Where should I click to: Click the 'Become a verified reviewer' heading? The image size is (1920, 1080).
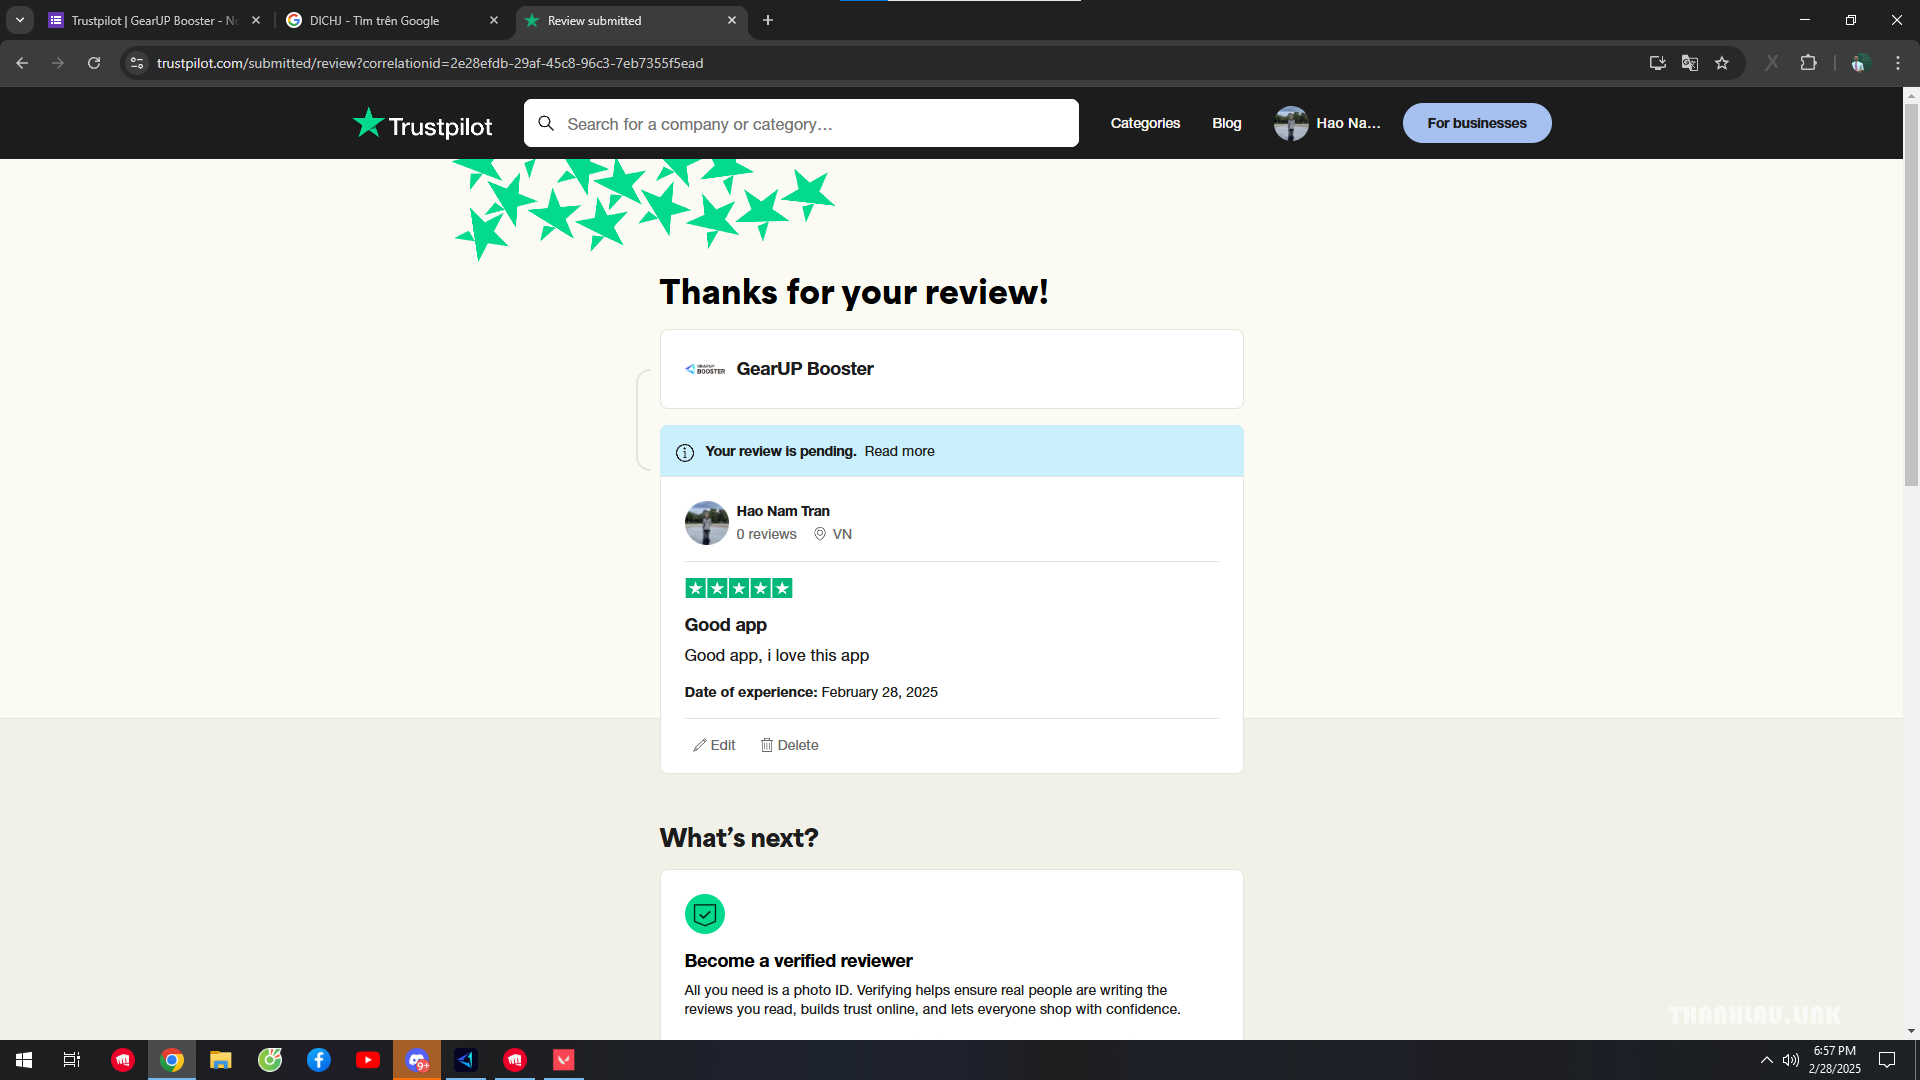[x=798, y=961]
